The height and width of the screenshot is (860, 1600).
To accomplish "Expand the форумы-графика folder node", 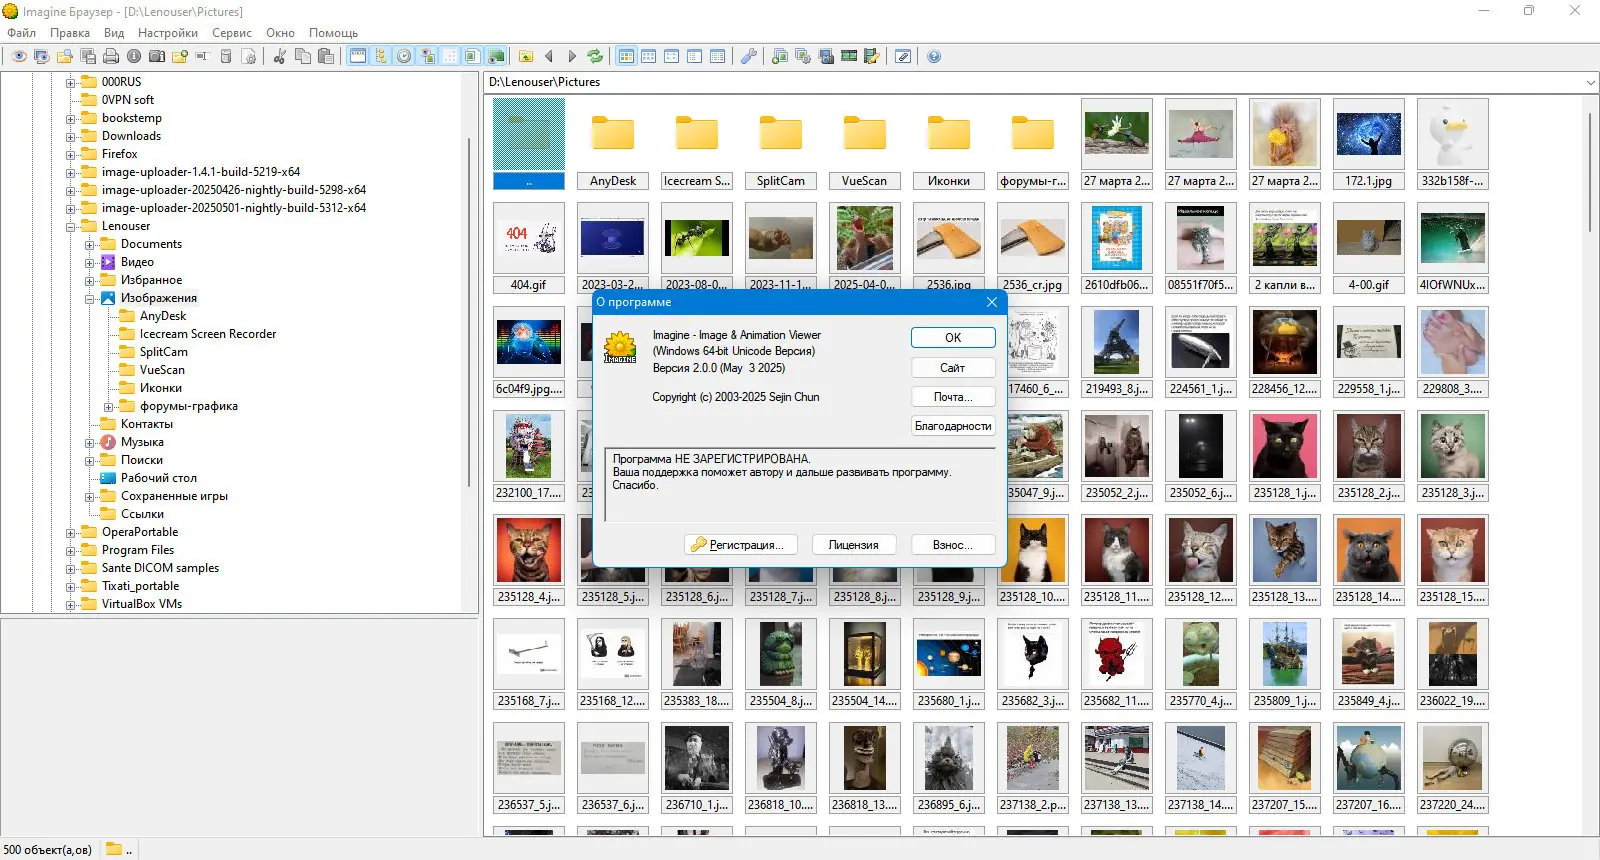I will [x=109, y=407].
